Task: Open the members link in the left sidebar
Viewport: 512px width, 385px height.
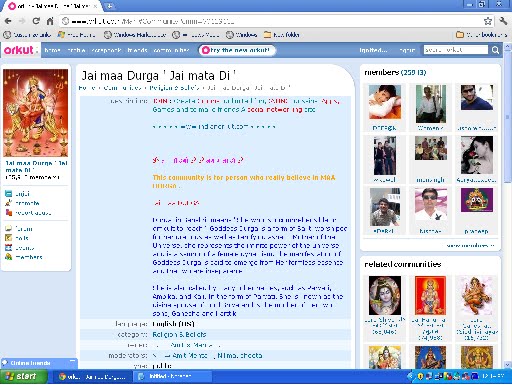Action: pos(29,257)
